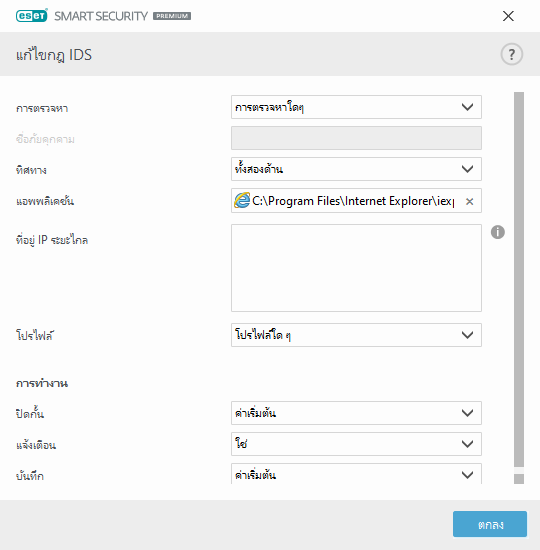The height and width of the screenshot is (550, 540).
Task: Click the แก้ไขกฎ IDS dialog title
Action: coord(54,55)
